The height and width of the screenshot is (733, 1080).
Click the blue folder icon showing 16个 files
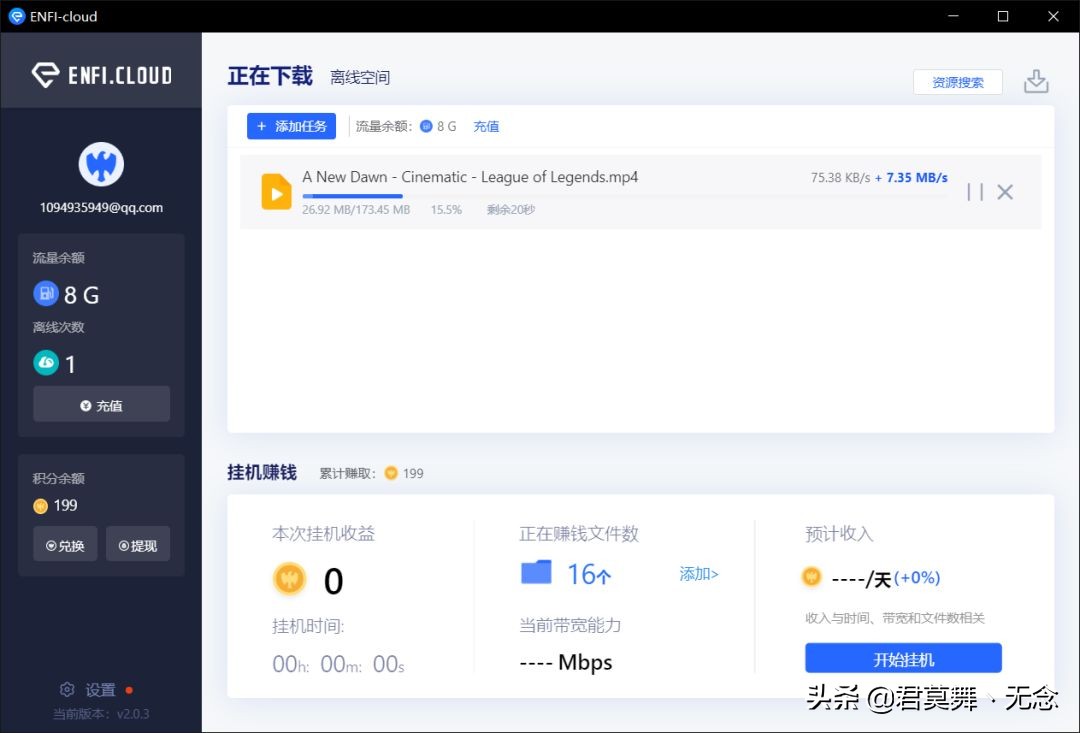pos(536,571)
